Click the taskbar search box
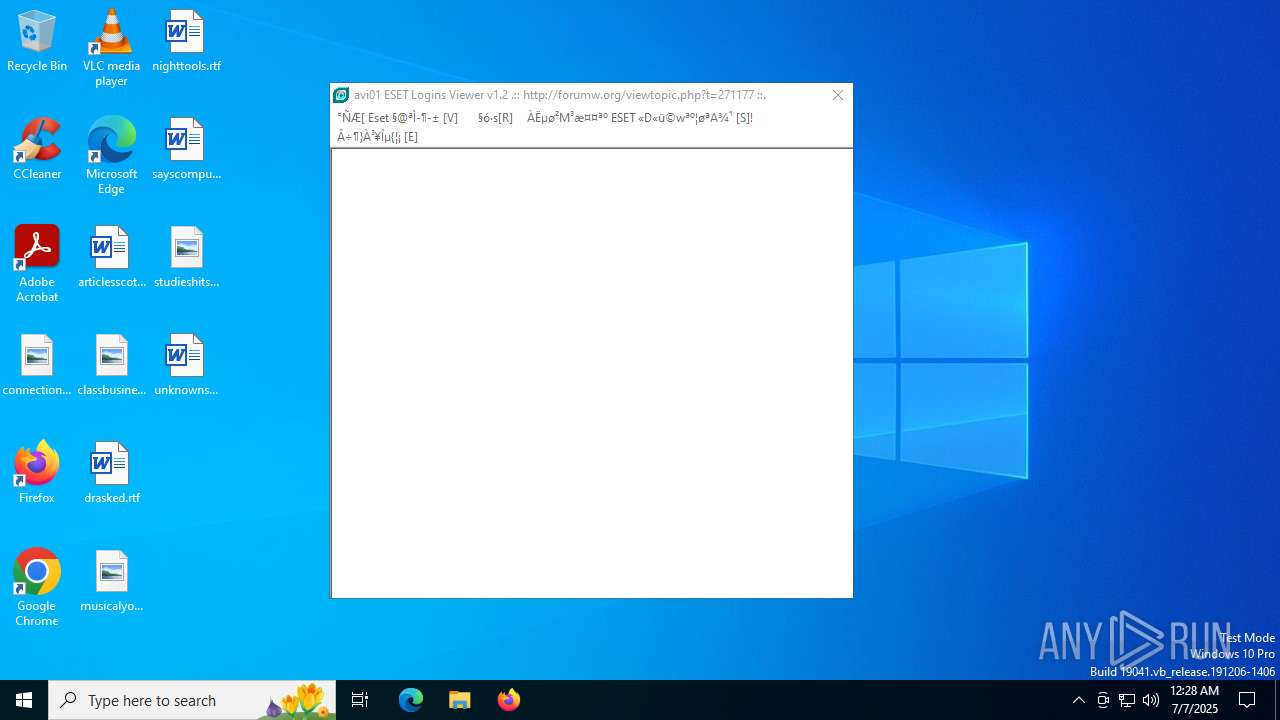The width and height of the screenshot is (1280, 720). point(192,700)
